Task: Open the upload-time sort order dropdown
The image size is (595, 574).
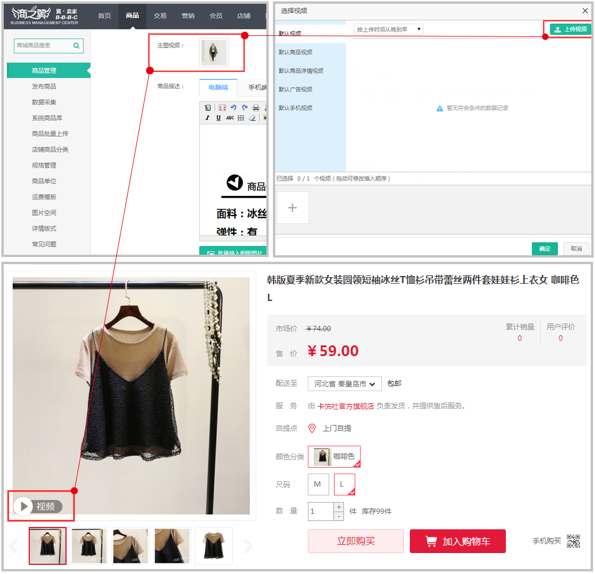Action: (x=389, y=29)
